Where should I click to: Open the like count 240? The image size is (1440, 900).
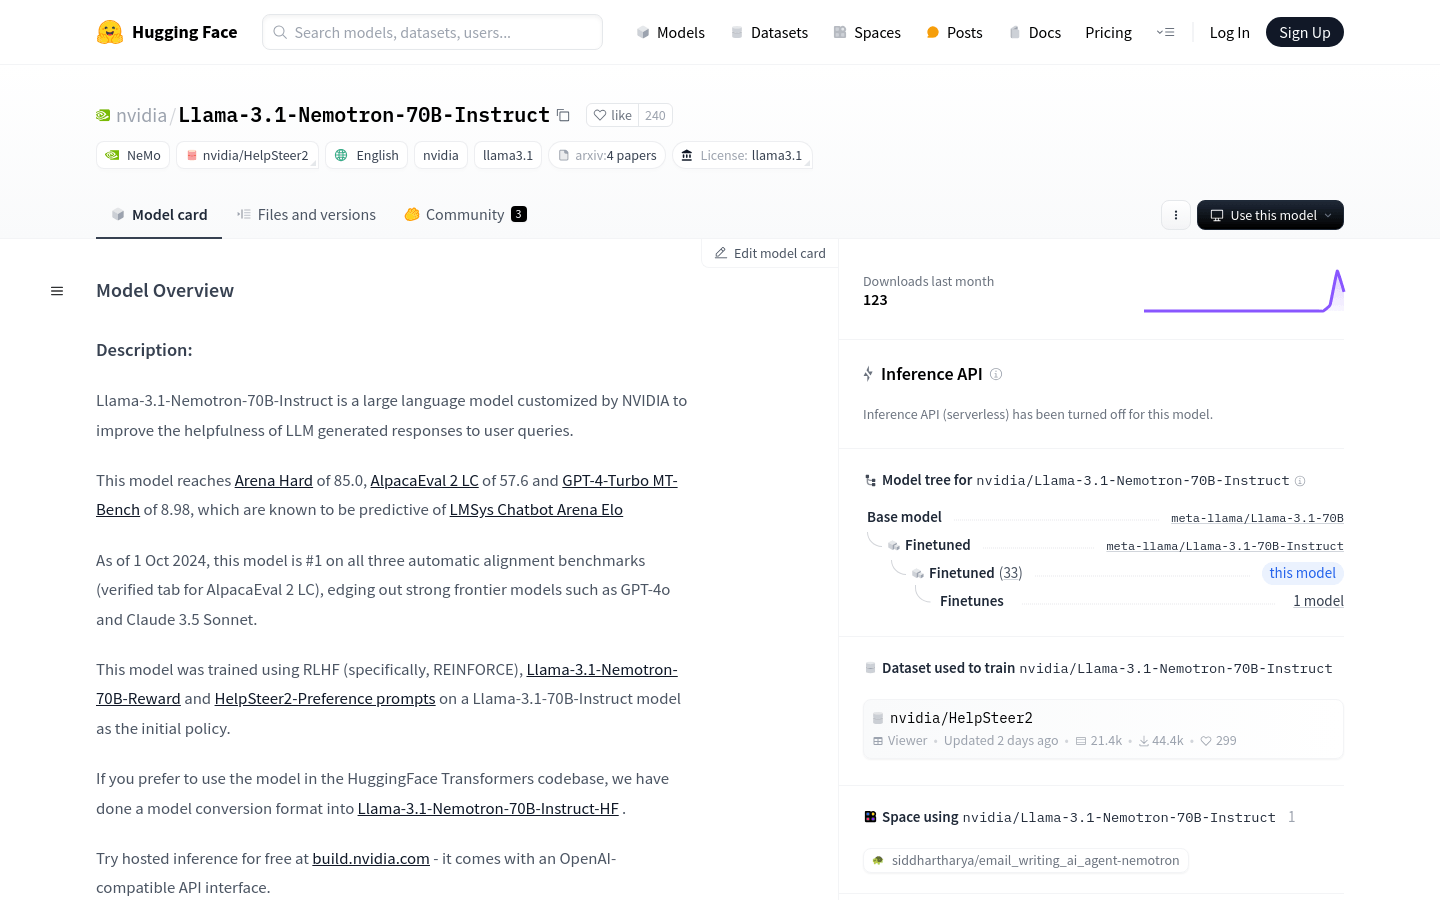pos(655,115)
